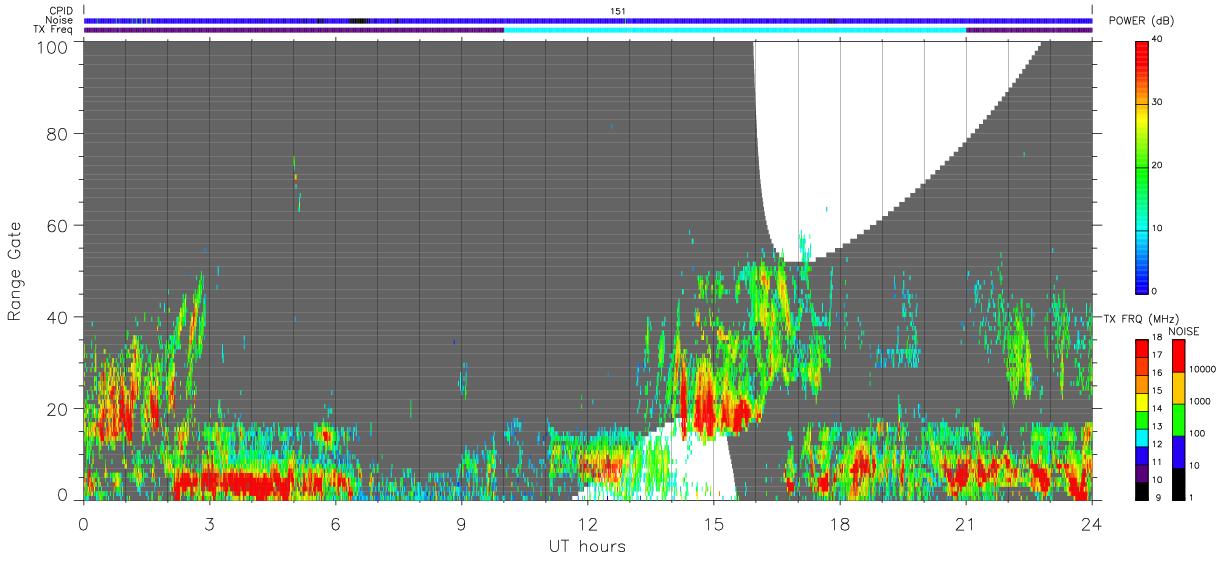This screenshot has height=567, width=1228.
Task: Click the 60 tick on the Range Gate axis
Action: [x=59, y=225]
